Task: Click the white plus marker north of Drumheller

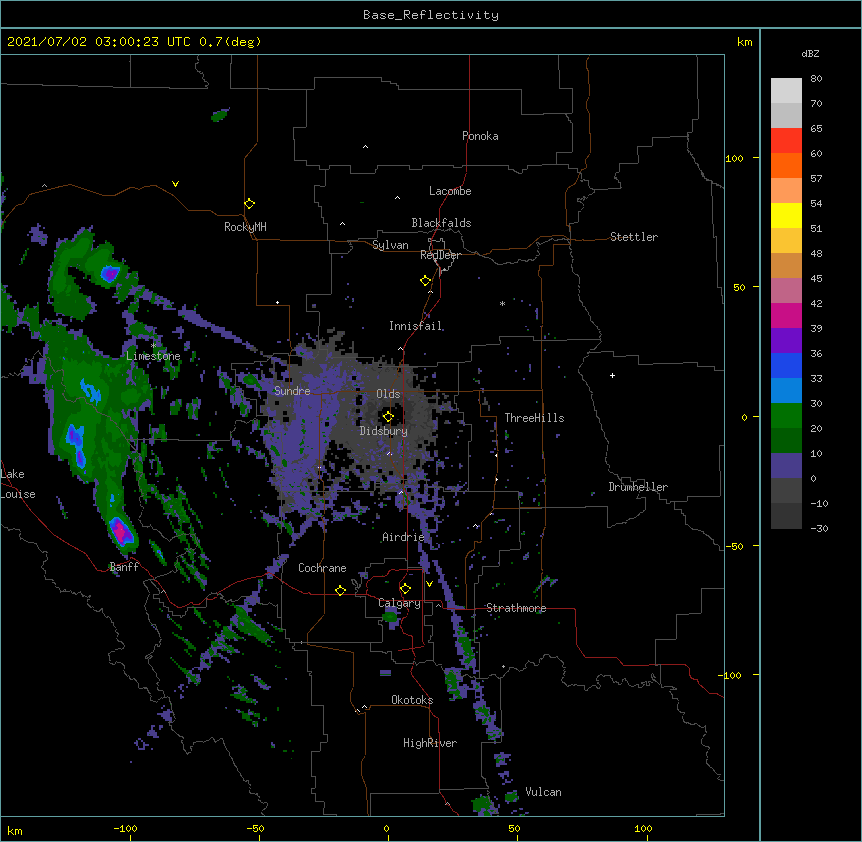Action: [x=612, y=375]
